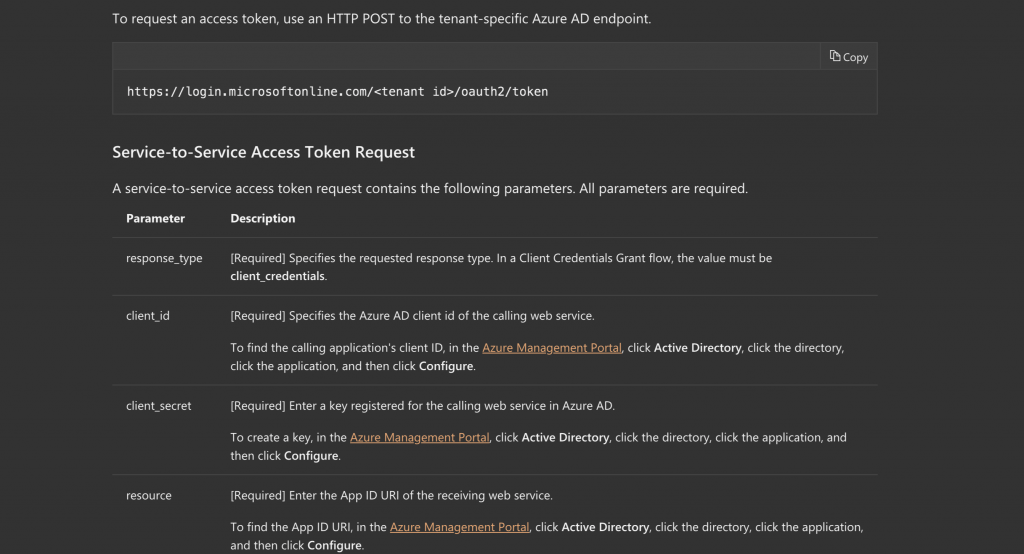Click bold Configure in client_secret description
Viewport: 1024px width, 554px height.
pos(311,456)
